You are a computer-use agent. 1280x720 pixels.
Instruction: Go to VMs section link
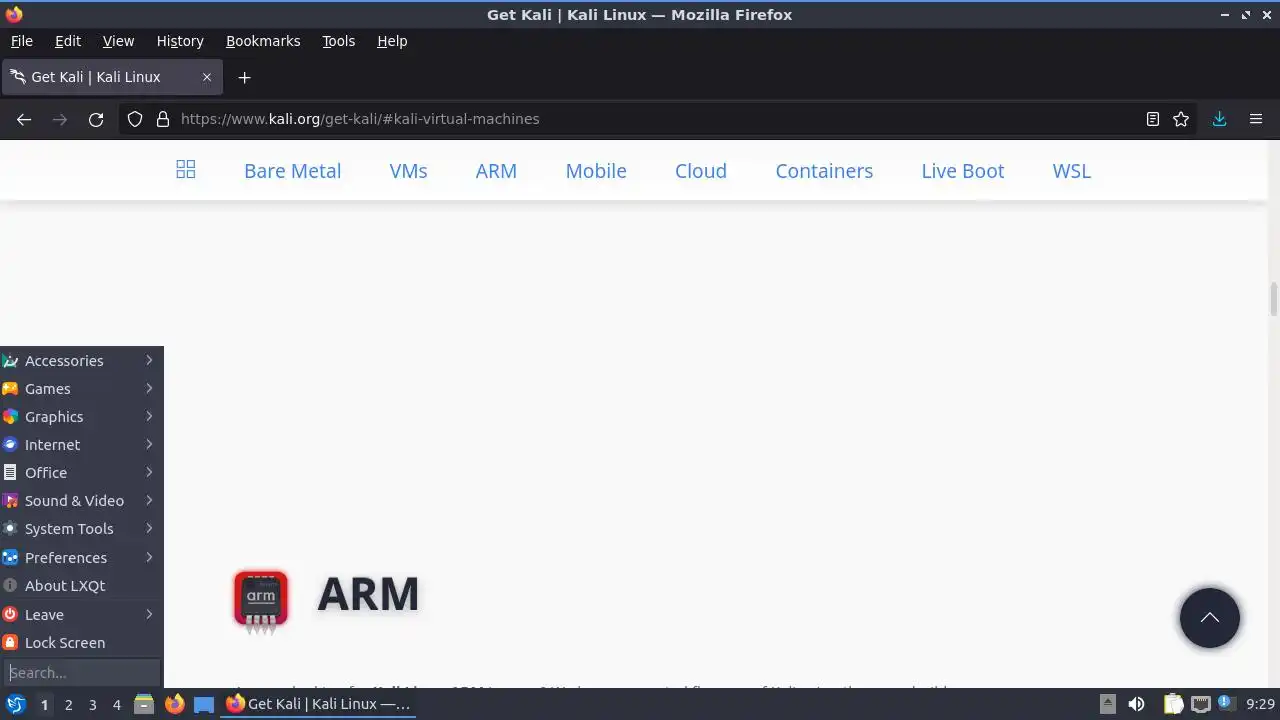[409, 171]
